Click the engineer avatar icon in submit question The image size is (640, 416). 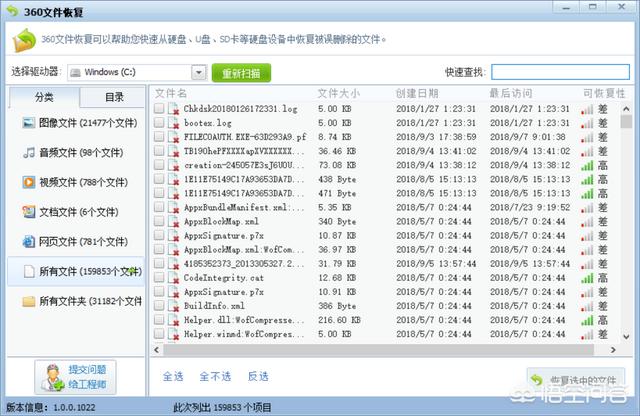pyautogui.click(x=53, y=378)
